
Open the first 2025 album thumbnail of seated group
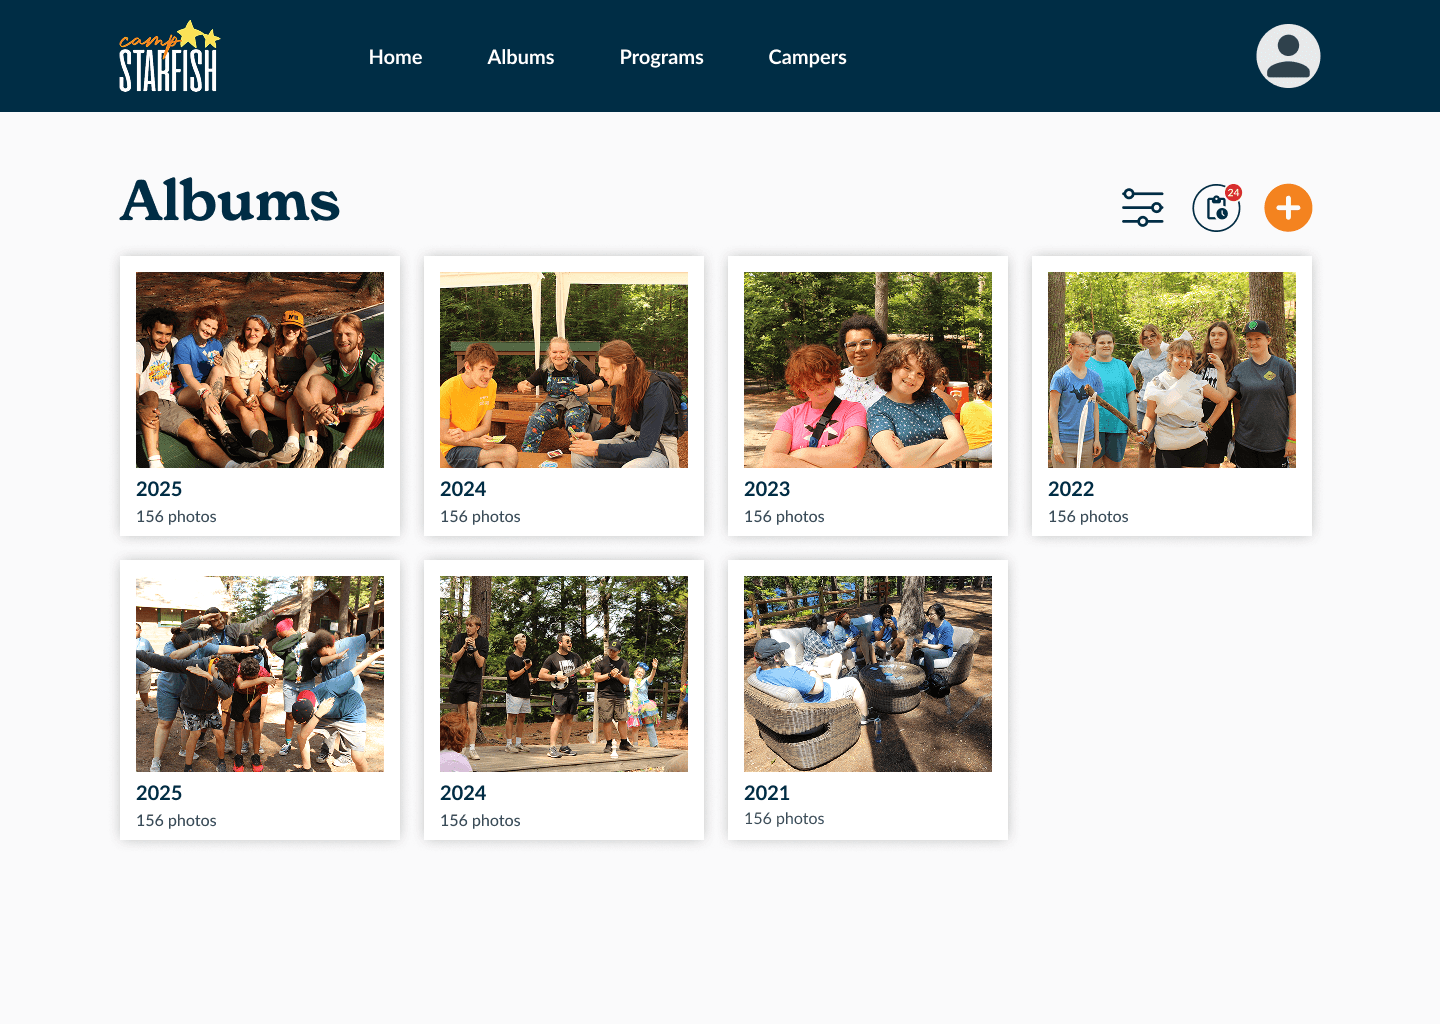pyautogui.click(x=260, y=370)
